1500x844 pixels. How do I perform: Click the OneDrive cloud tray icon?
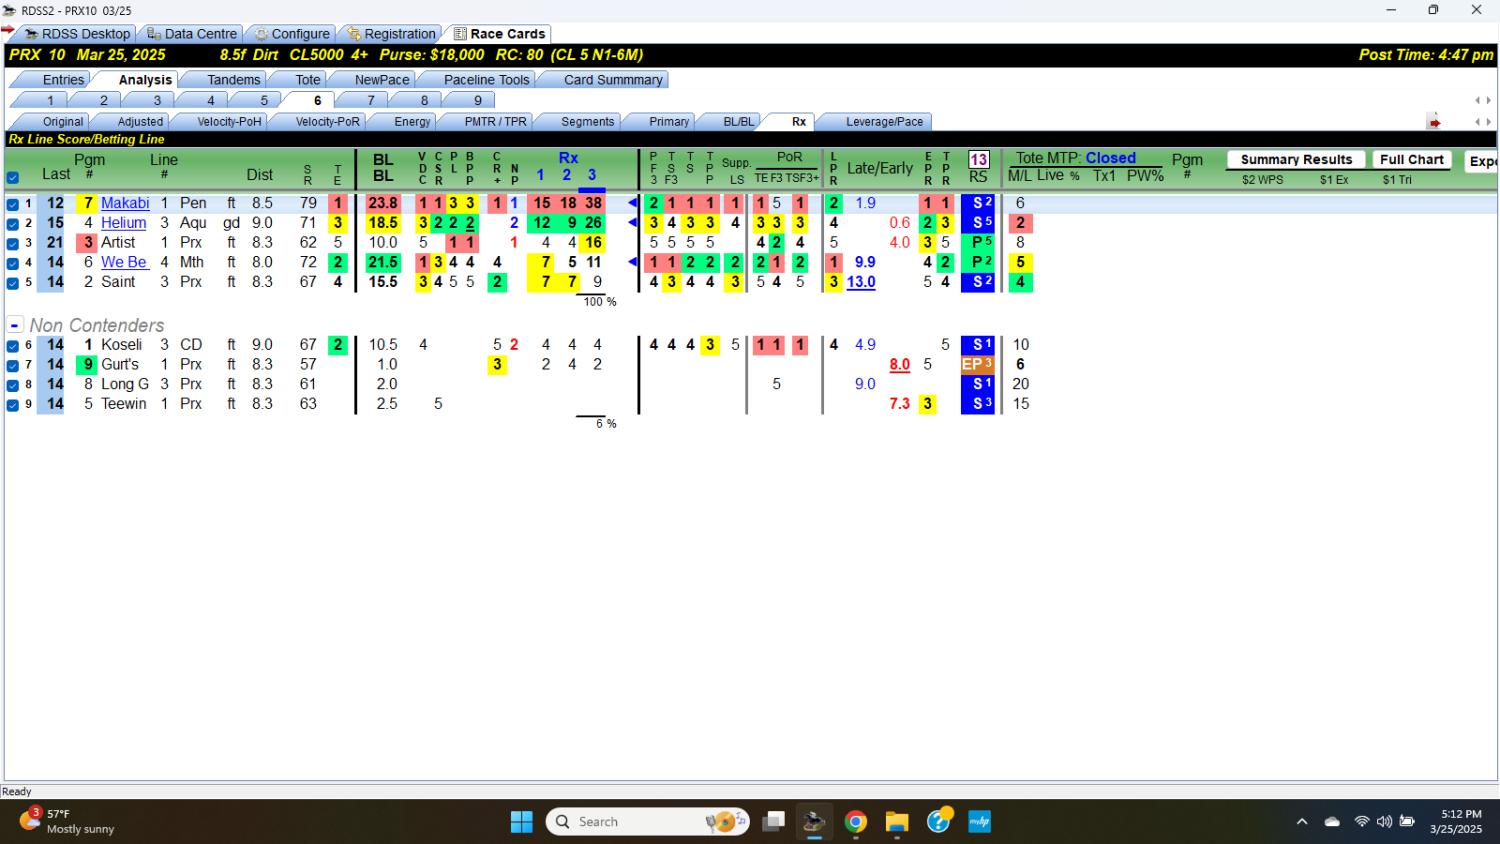pyautogui.click(x=1332, y=822)
